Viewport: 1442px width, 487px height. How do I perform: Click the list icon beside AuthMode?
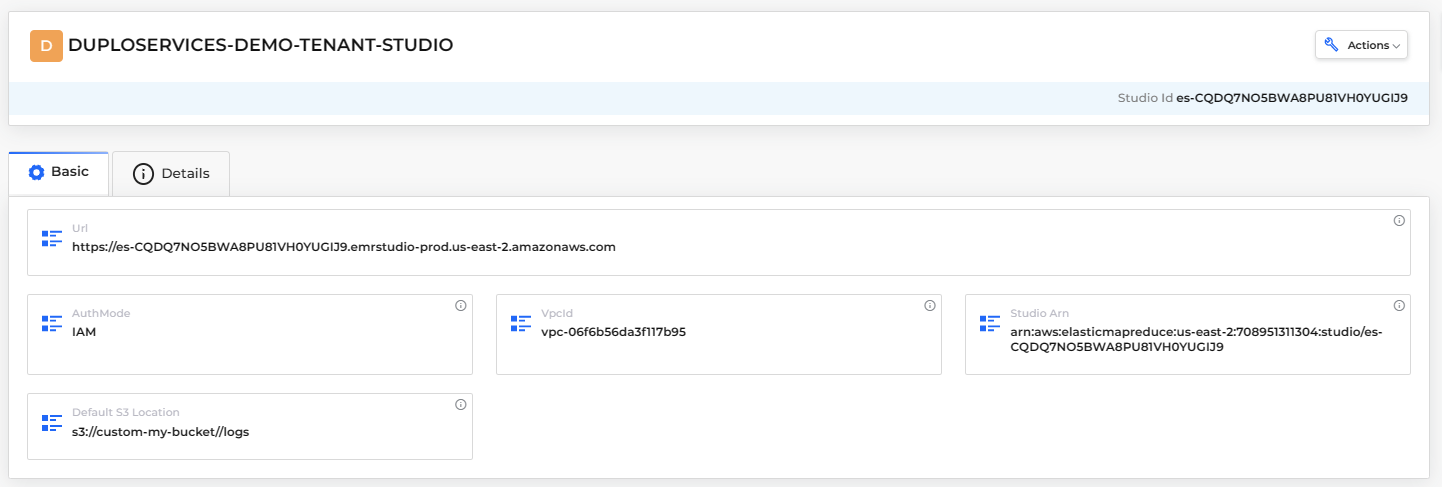[52, 323]
